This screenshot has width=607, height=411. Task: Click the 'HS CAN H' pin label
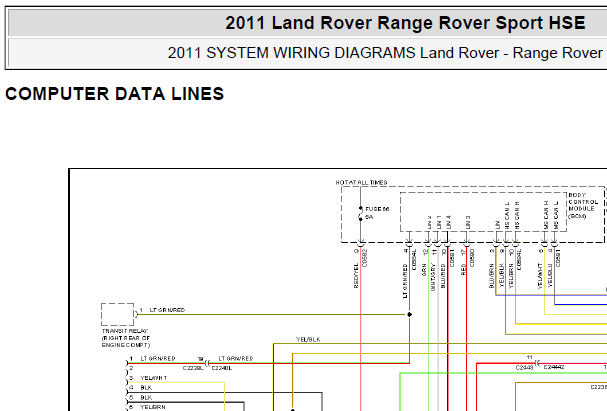(x=517, y=216)
